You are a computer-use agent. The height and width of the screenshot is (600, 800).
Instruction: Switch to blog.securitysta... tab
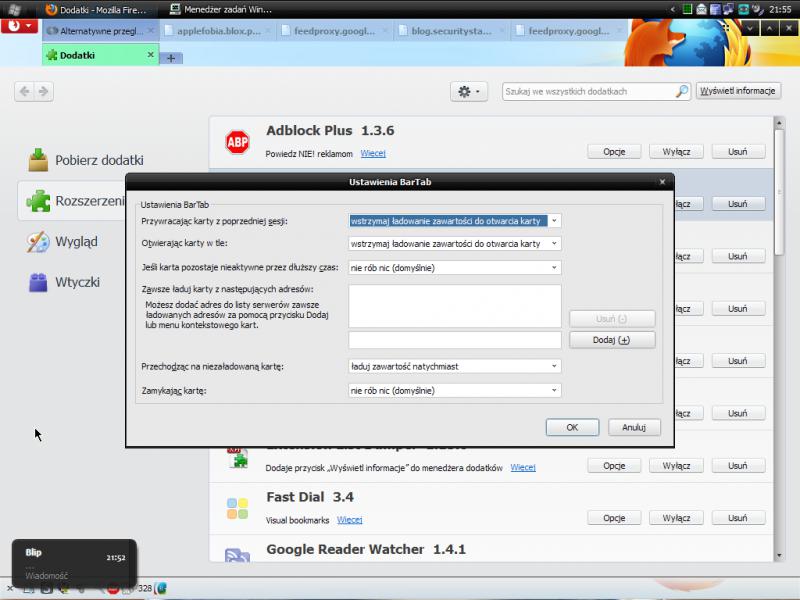(452, 31)
